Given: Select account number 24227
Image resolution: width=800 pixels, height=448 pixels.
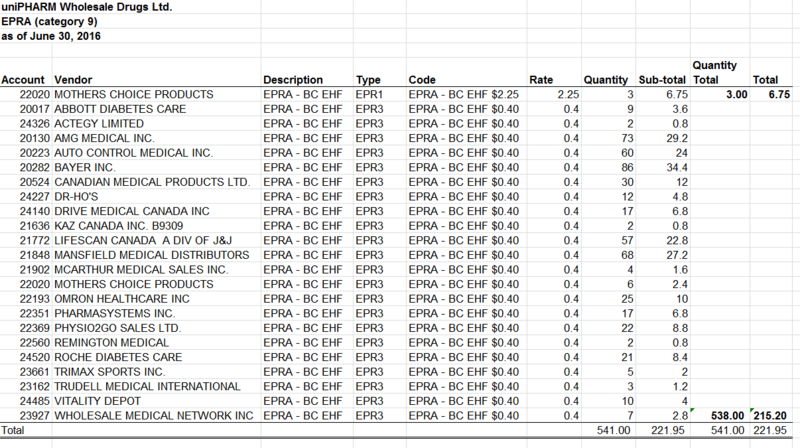Looking at the screenshot, I should tap(35, 197).
